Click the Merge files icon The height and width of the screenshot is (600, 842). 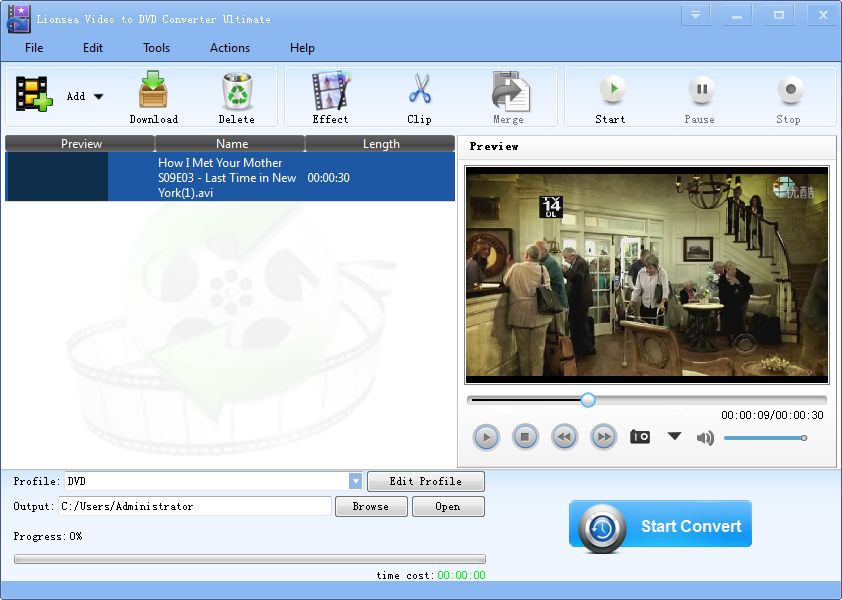pos(509,97)
